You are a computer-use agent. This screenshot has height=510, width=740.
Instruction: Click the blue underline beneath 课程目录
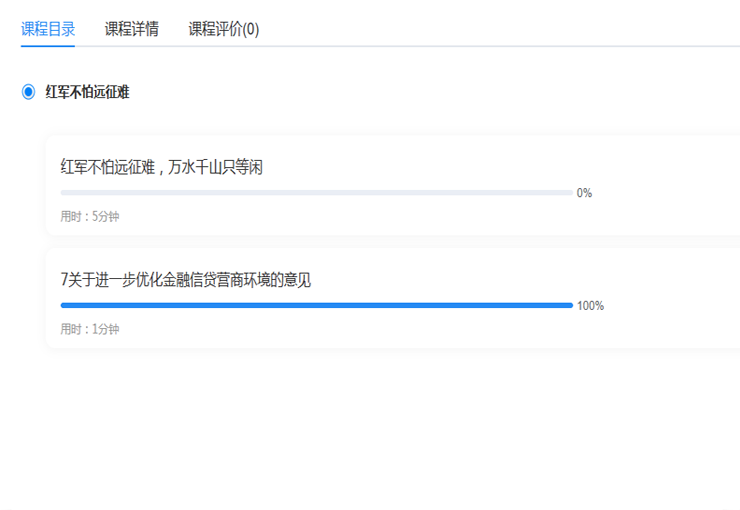[48, 45]
